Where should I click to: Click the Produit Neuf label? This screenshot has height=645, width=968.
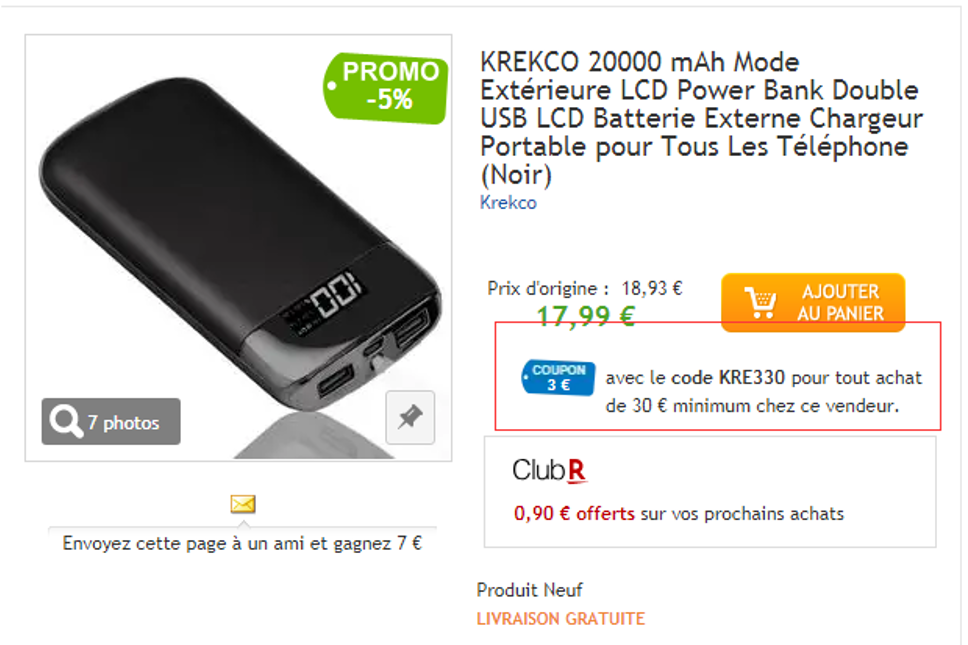point(529,590)
